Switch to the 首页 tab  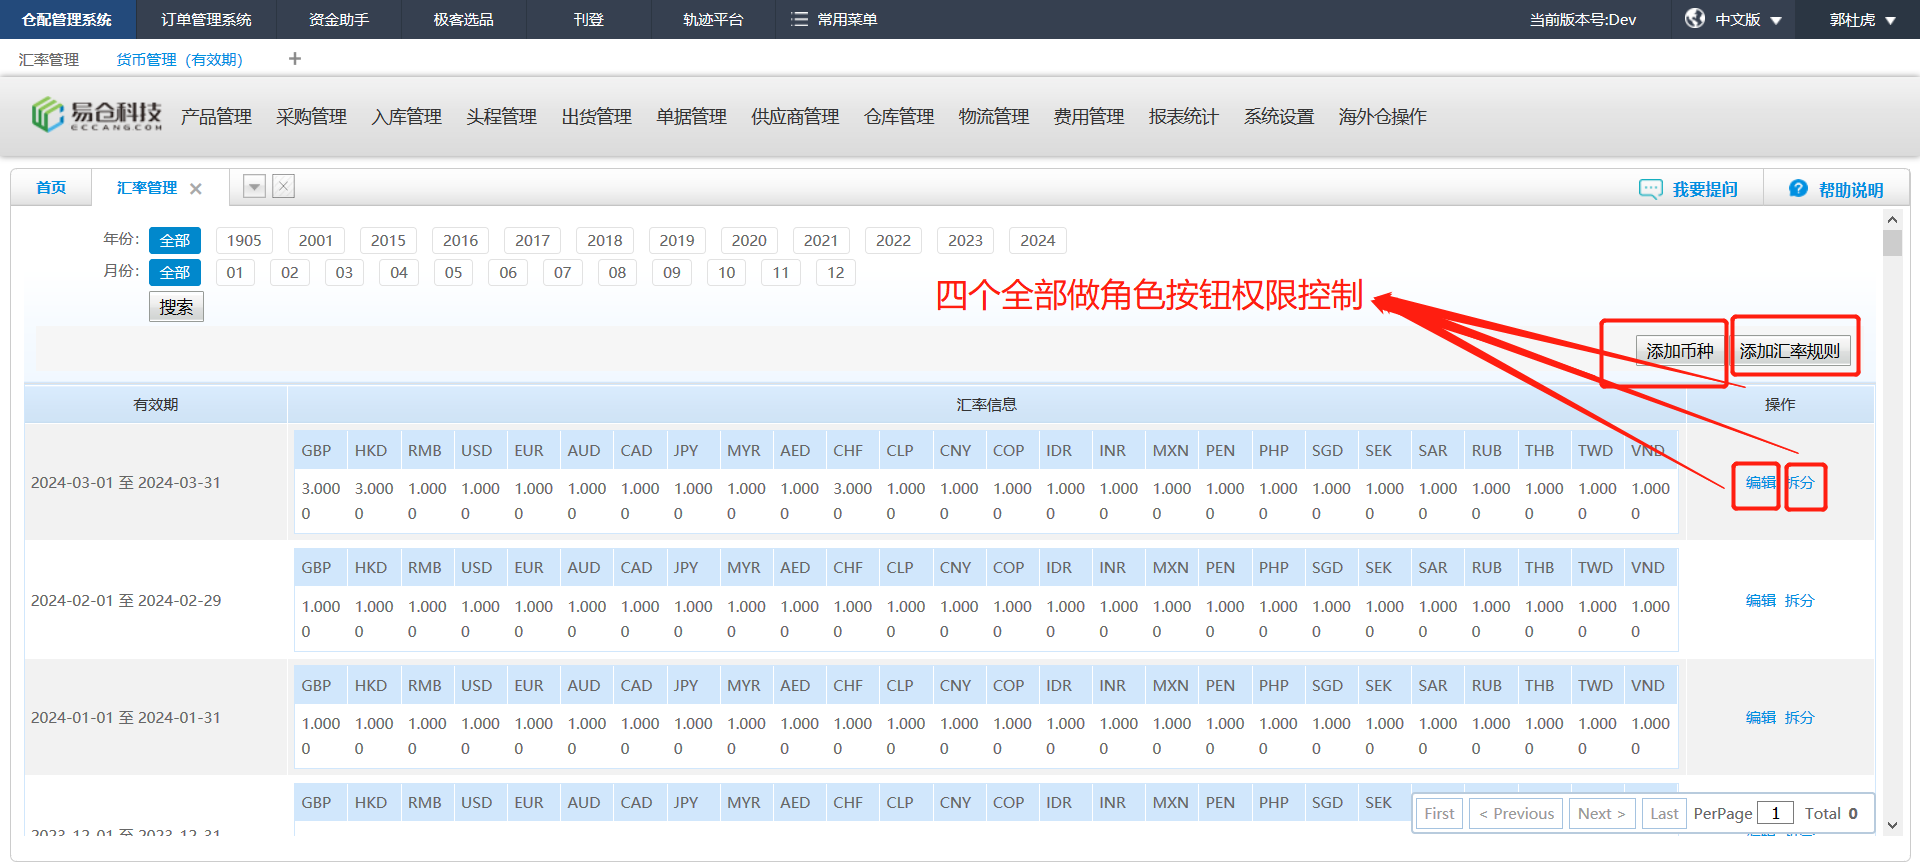tap(51, 188)
